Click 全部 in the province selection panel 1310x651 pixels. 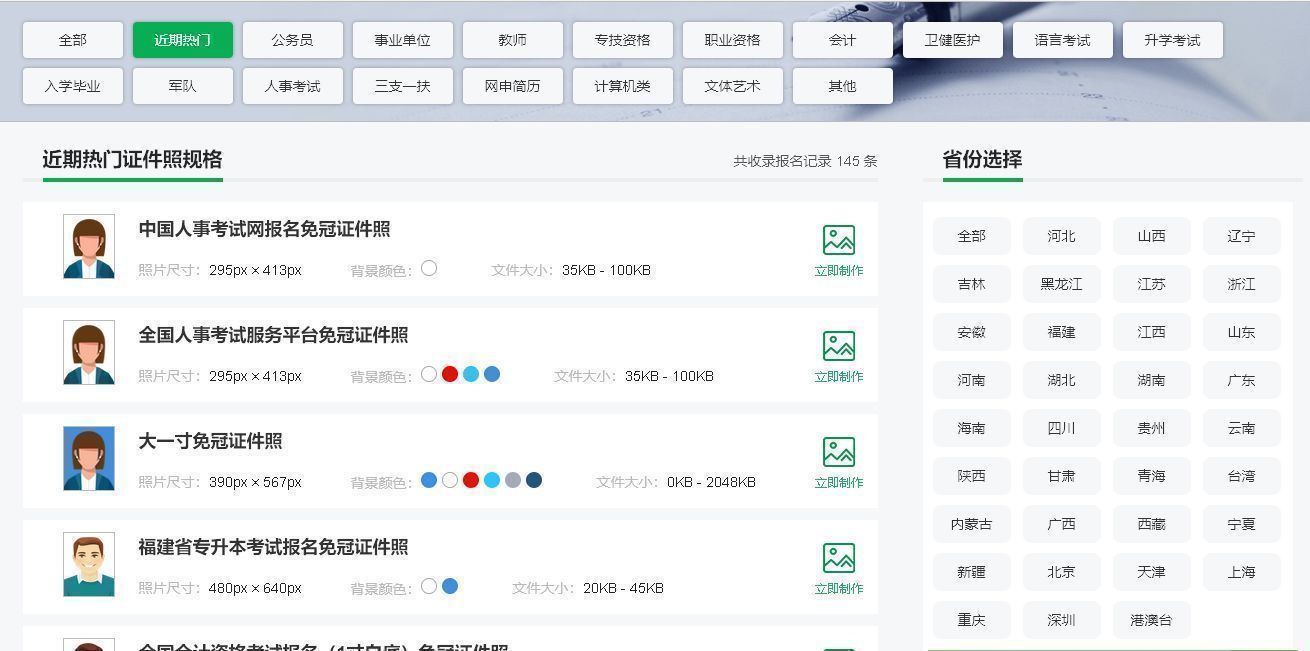[971, 236]
